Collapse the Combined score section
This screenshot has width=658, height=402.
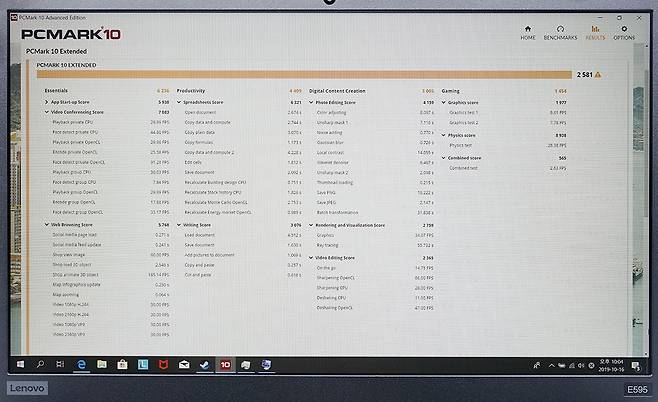point(444,158)
